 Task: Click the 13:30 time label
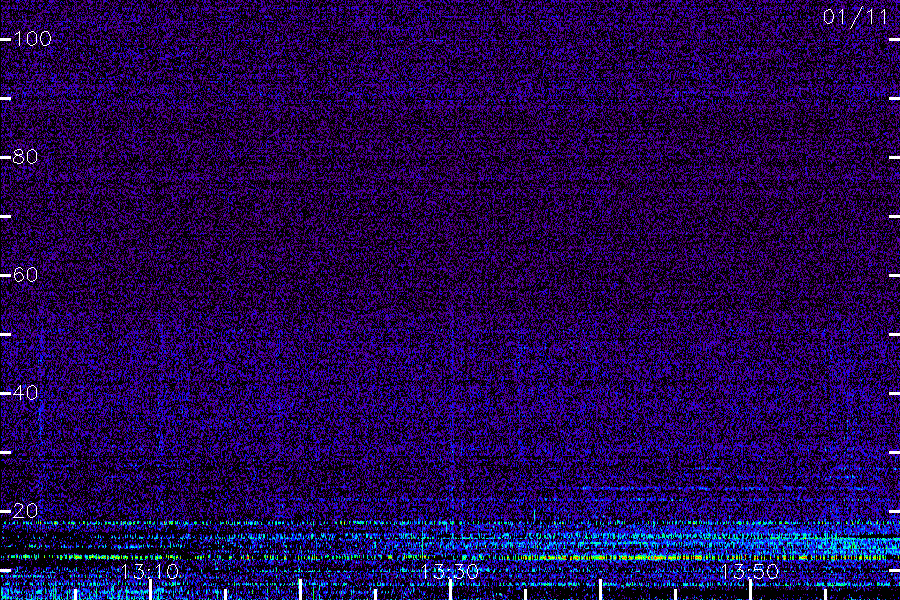coord(449,572)
